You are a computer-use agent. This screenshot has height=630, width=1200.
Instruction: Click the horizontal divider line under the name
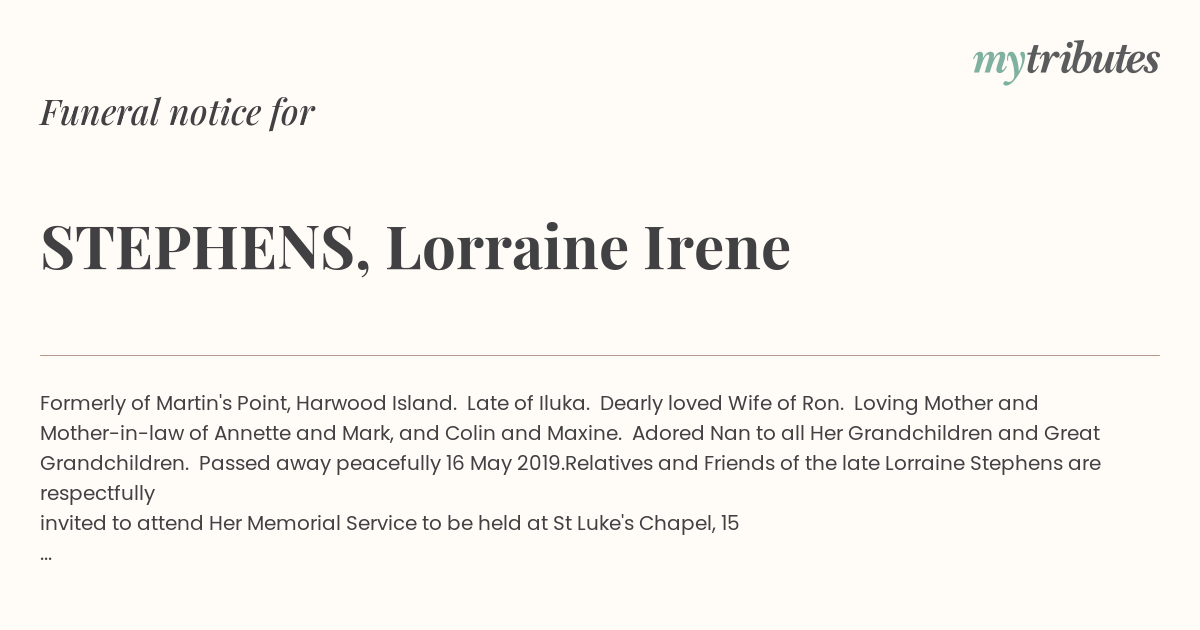(x=600, y=355)
